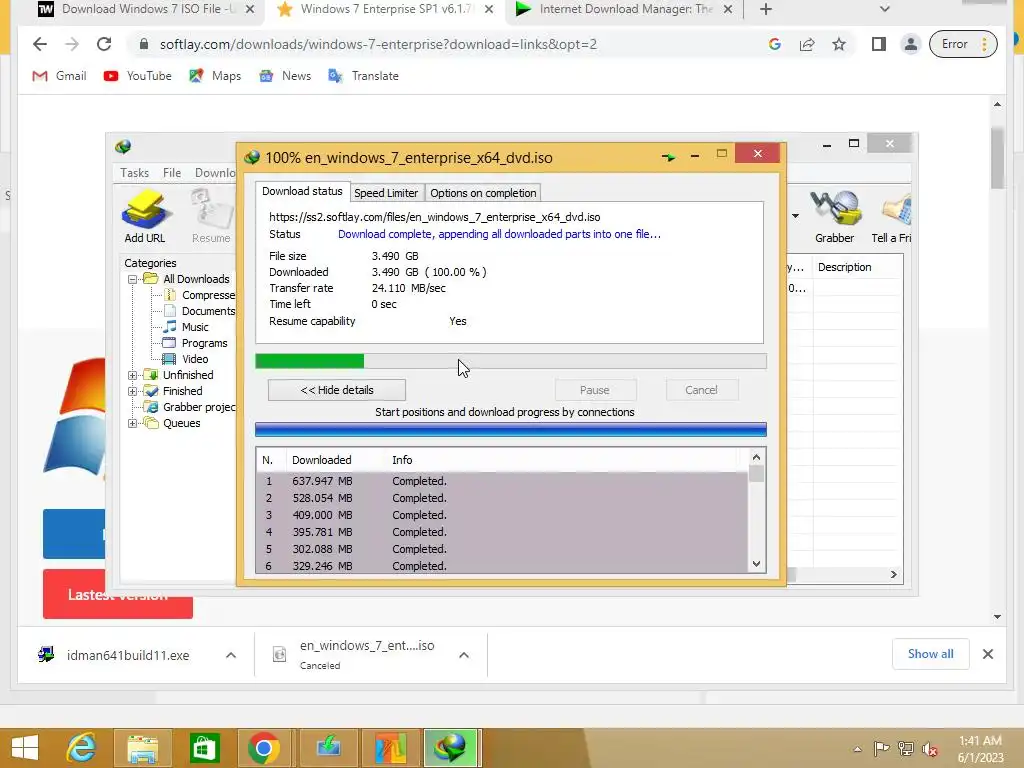Bookmark this page with the star icon
This screenshot has height=768, width=1024.
click(839, 44)
